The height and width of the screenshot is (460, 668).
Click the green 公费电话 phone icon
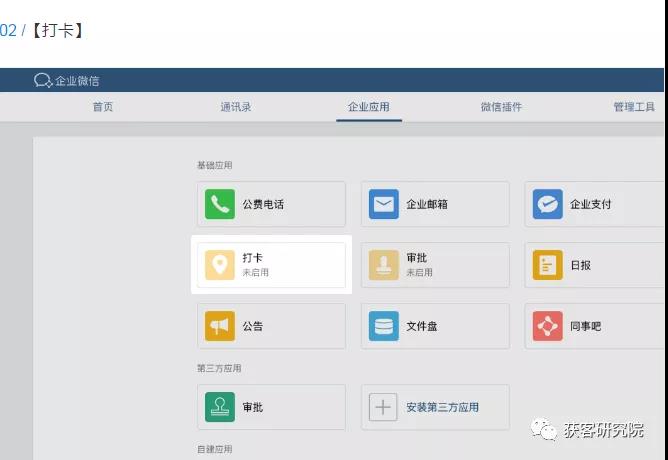point(220,204)
